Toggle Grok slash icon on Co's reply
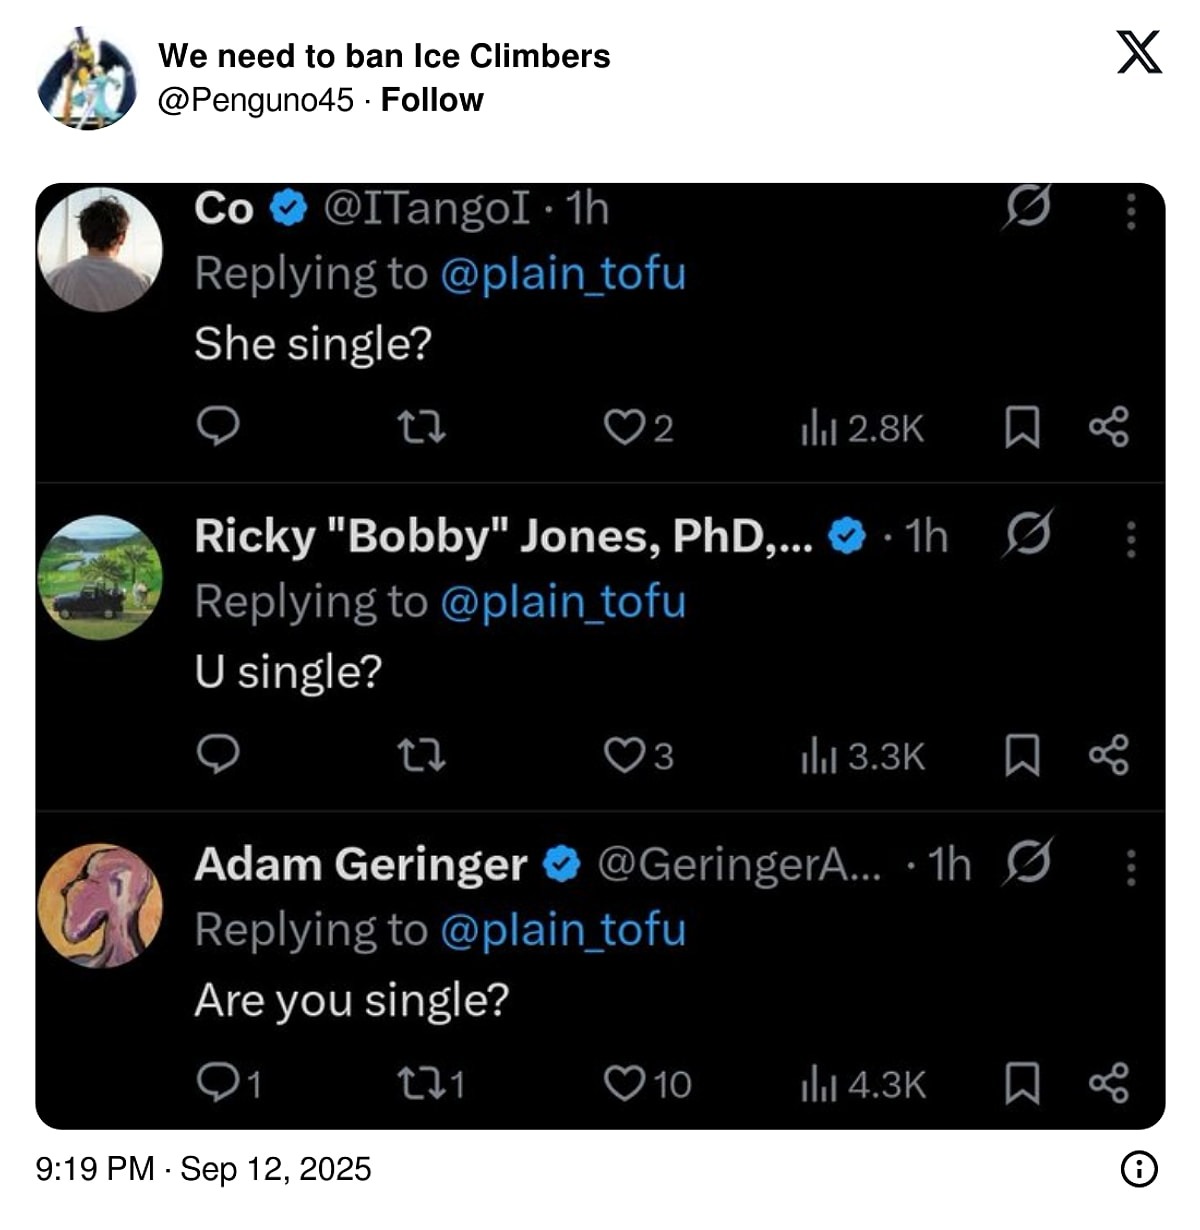1200x1230 pixels. 1027,208
